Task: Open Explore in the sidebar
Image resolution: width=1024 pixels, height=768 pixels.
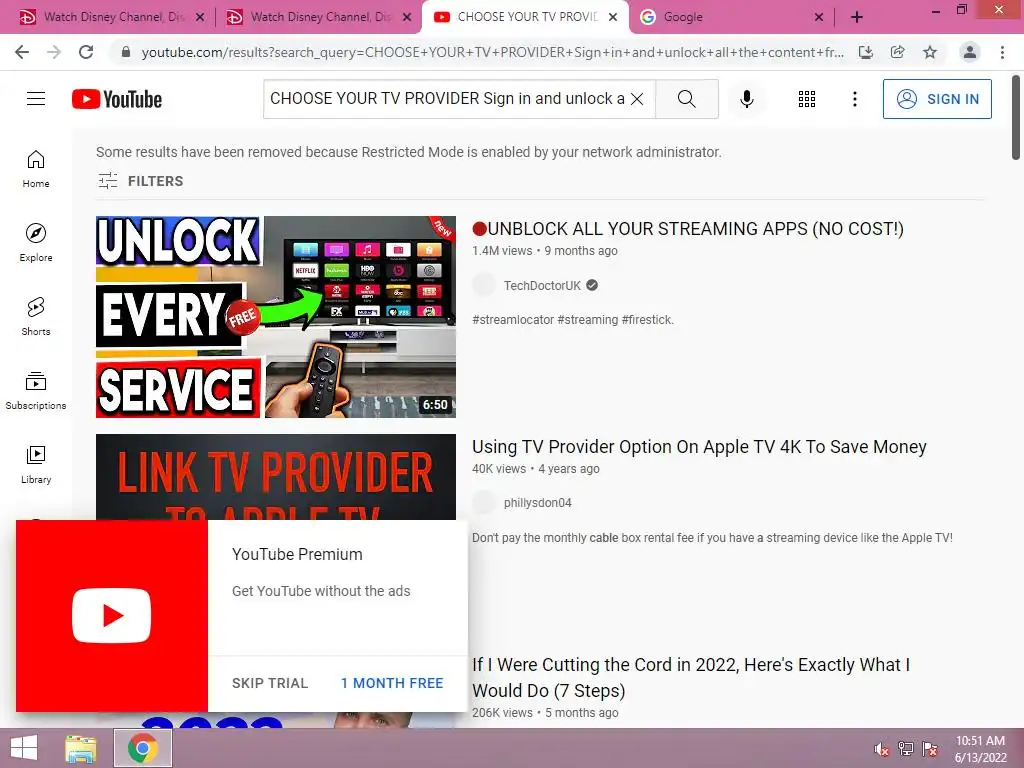Action: [36, 242]
